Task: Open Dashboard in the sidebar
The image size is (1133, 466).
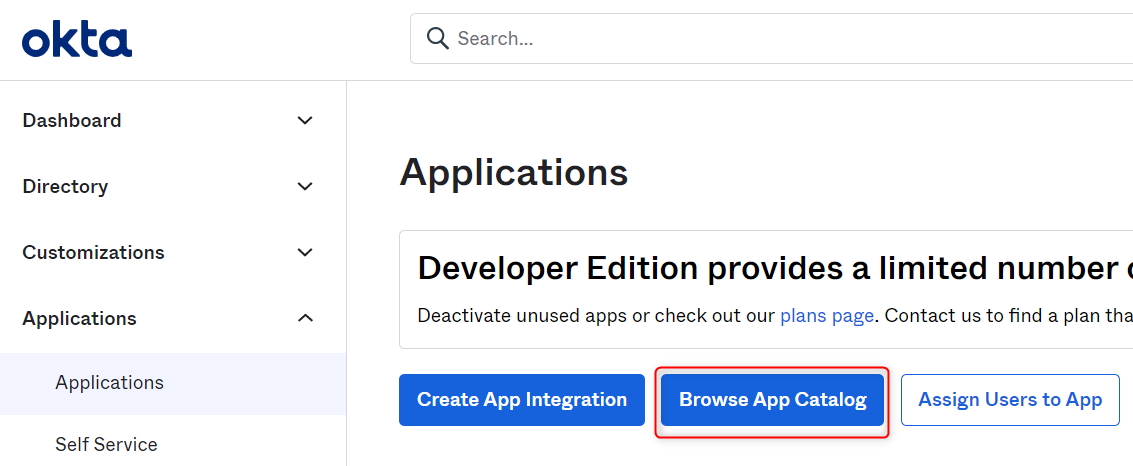Action: 72,121
